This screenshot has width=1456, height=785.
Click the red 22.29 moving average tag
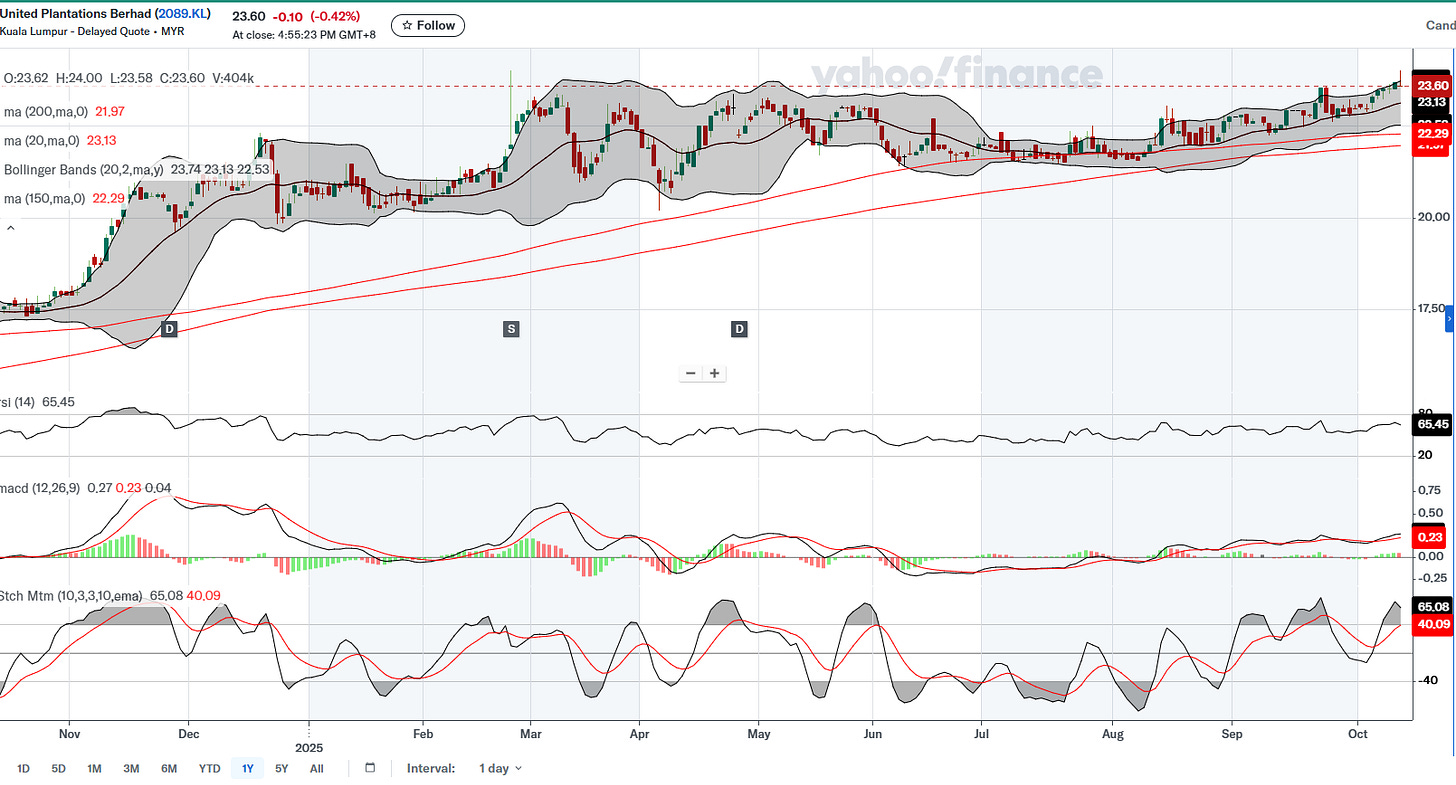click(1433, 133)
